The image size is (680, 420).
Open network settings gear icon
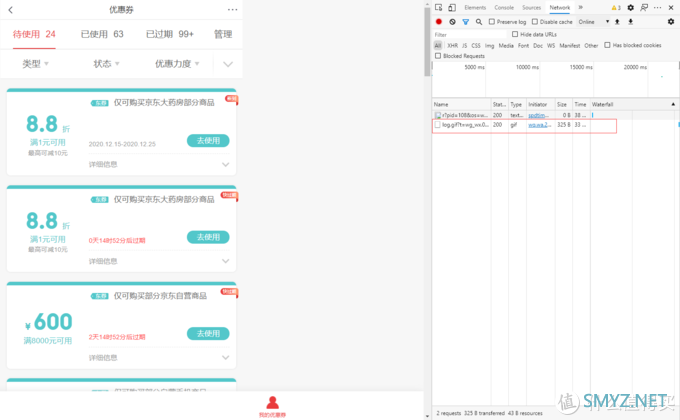(671, 22)
